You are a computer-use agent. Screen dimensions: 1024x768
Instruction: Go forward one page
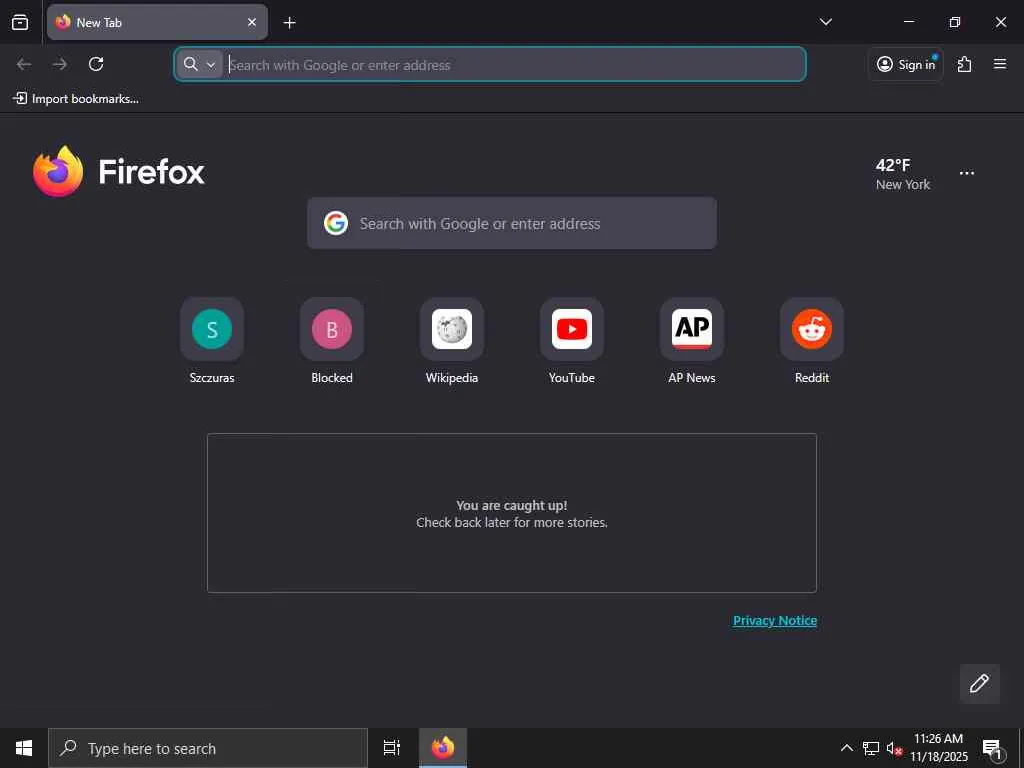coord(60,64)
